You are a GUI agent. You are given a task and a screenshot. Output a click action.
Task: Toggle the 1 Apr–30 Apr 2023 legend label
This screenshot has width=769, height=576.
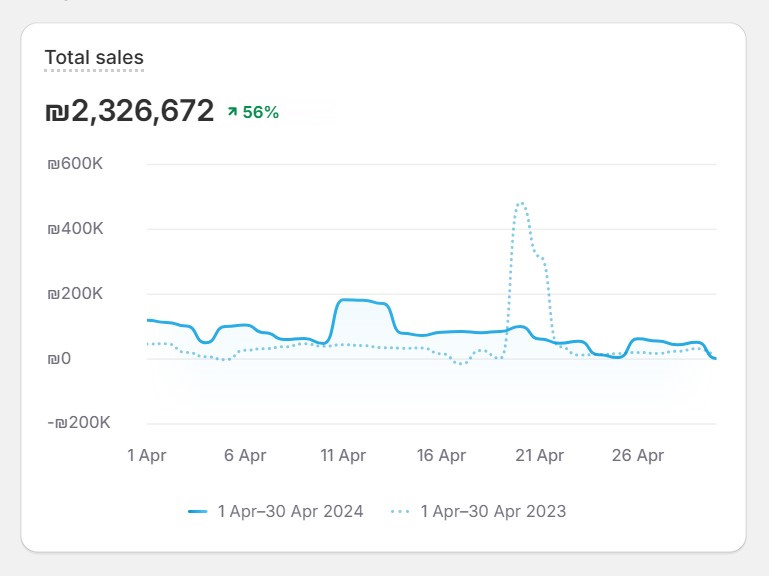[x=493, y=511]
